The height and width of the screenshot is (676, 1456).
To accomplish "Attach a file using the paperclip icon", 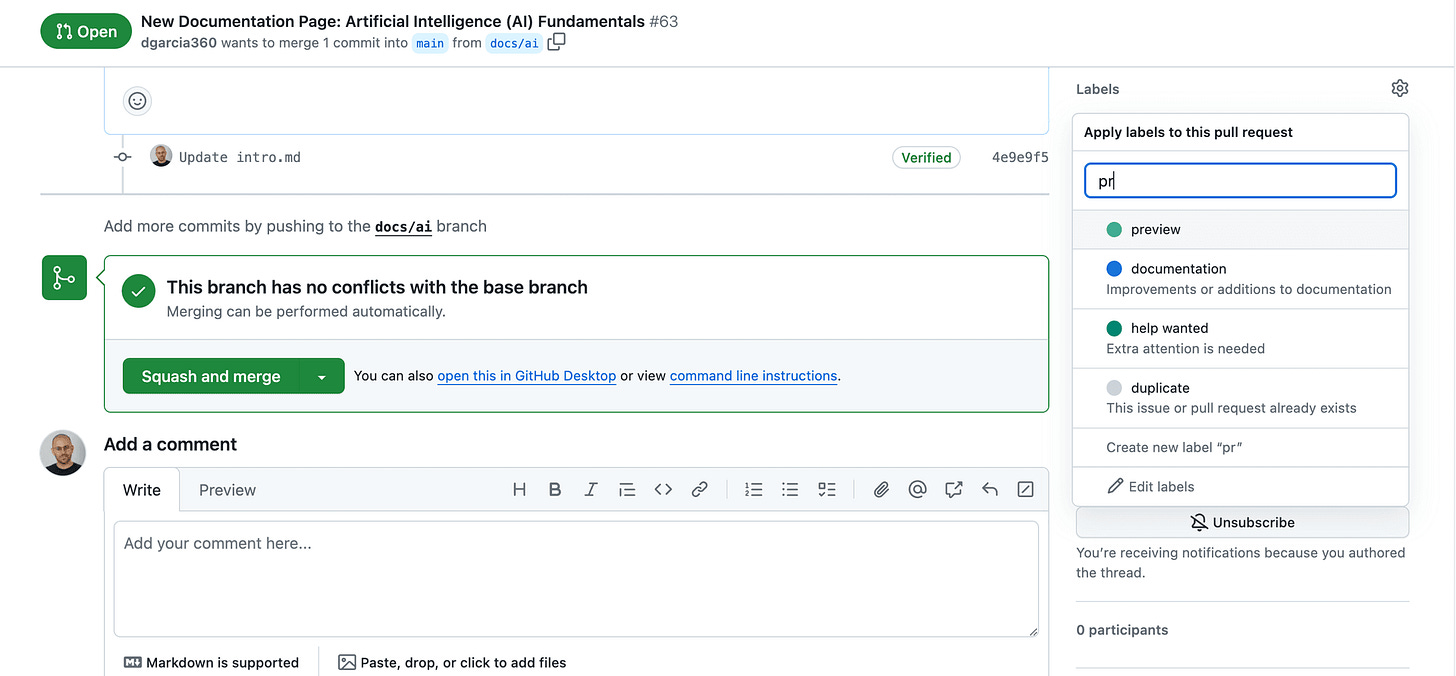I will [881, 489].
